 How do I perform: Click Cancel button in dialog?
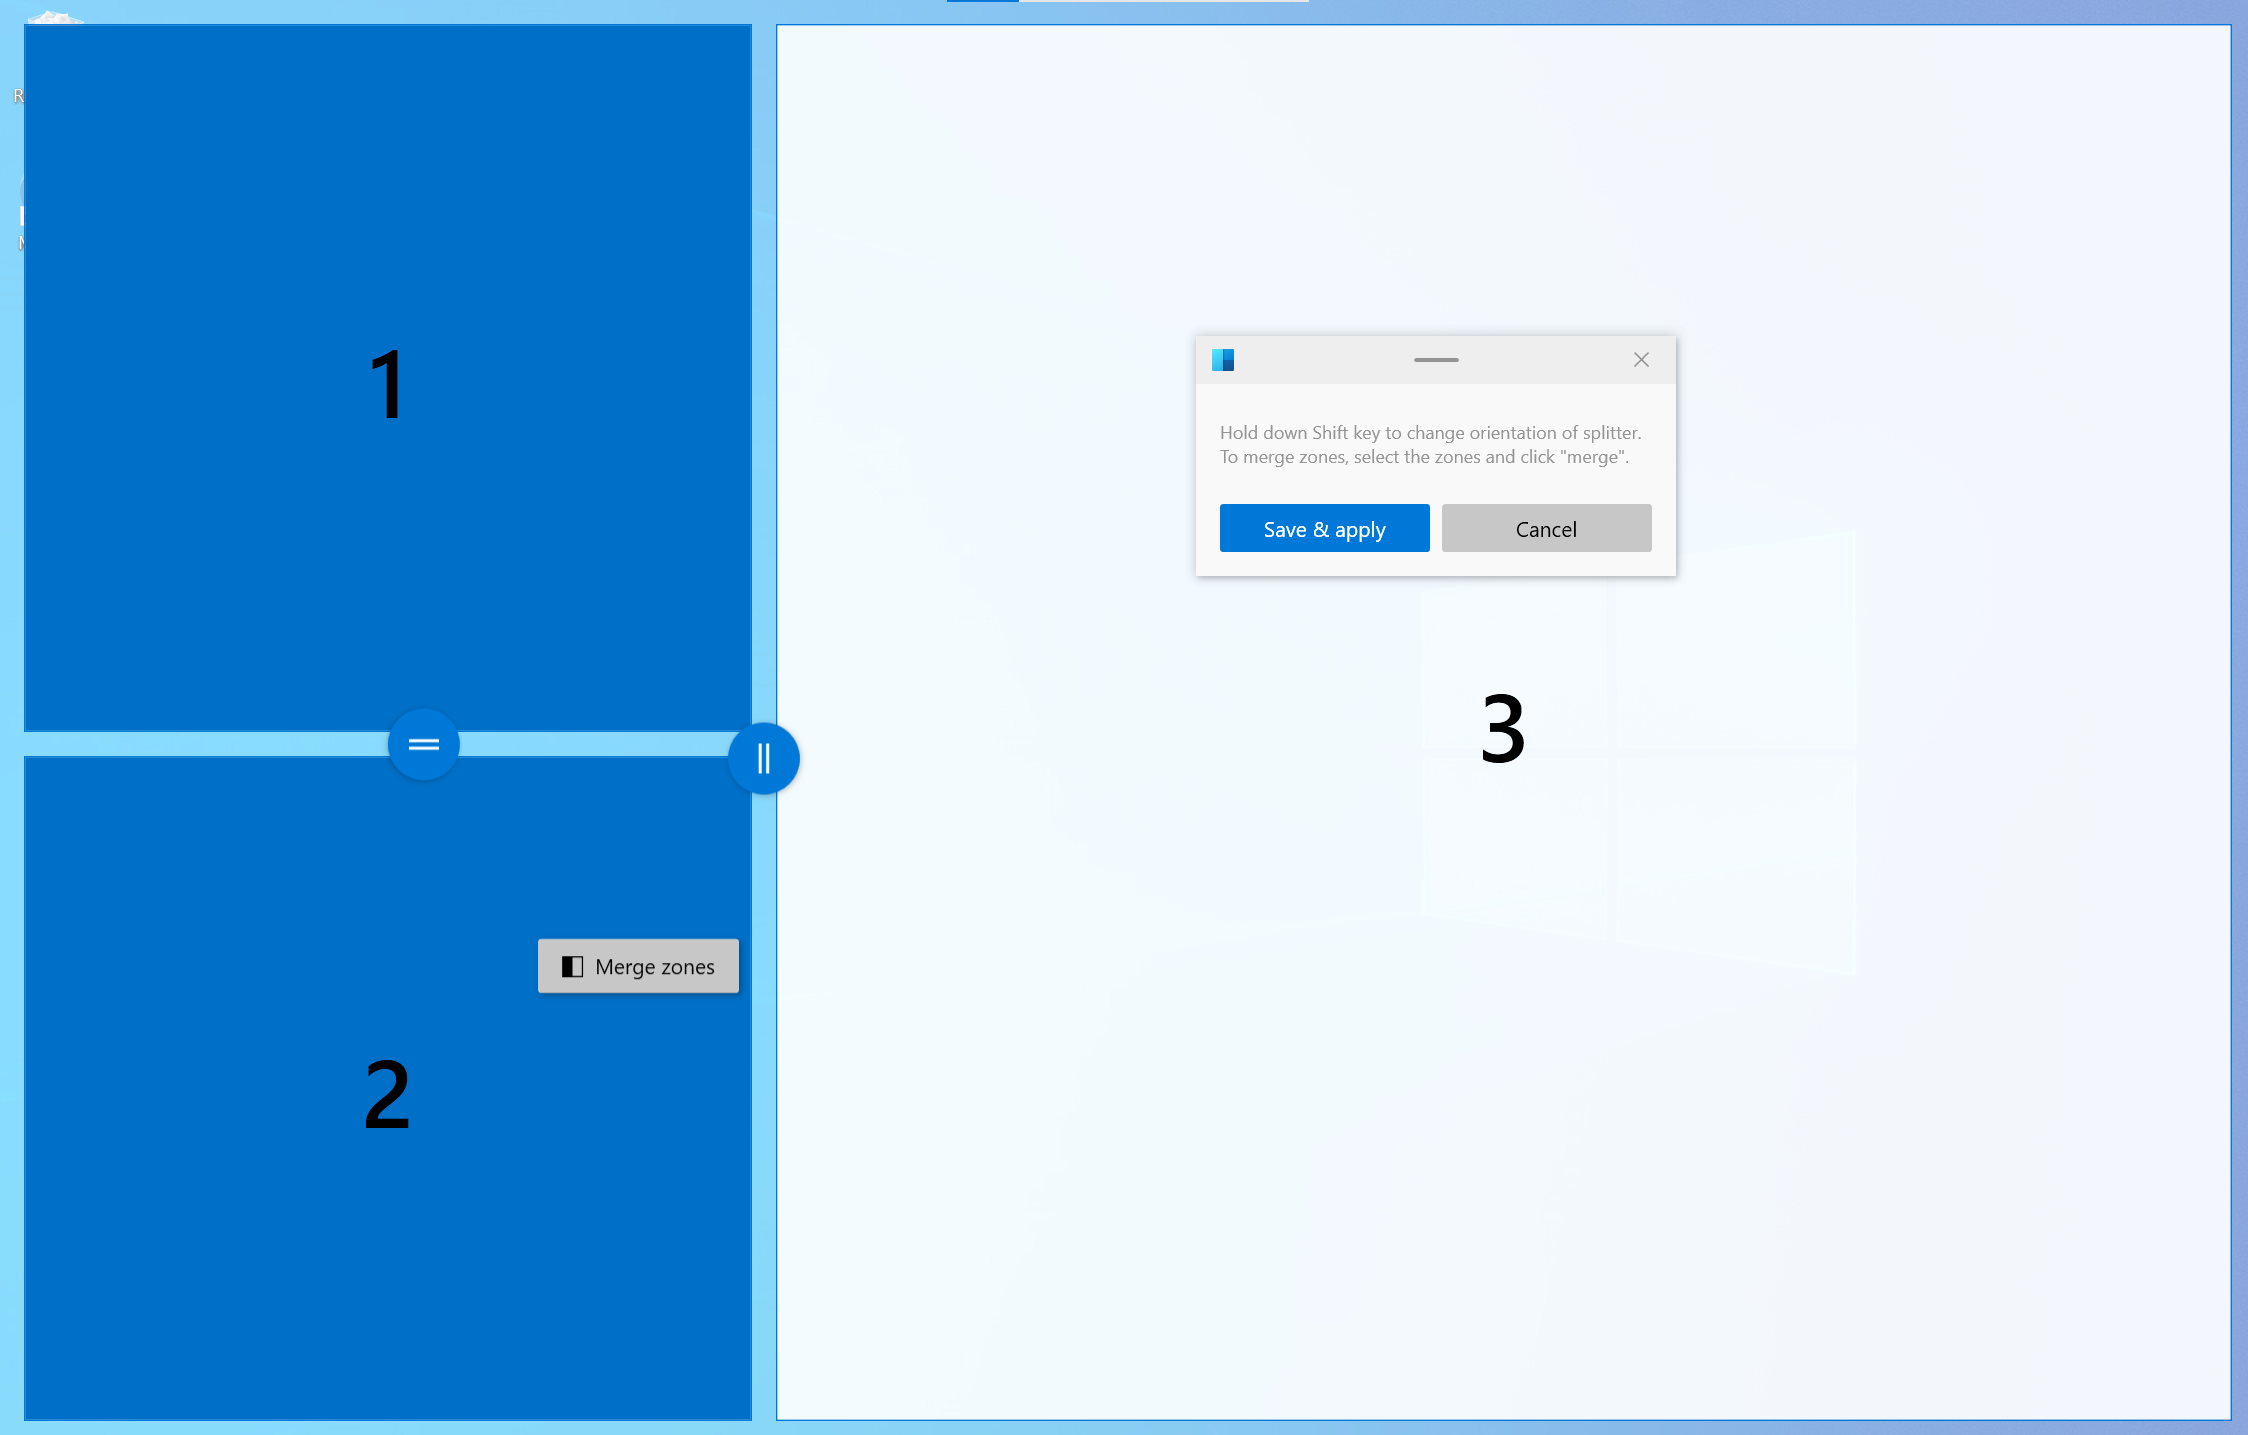click(x=1545, y=527)
